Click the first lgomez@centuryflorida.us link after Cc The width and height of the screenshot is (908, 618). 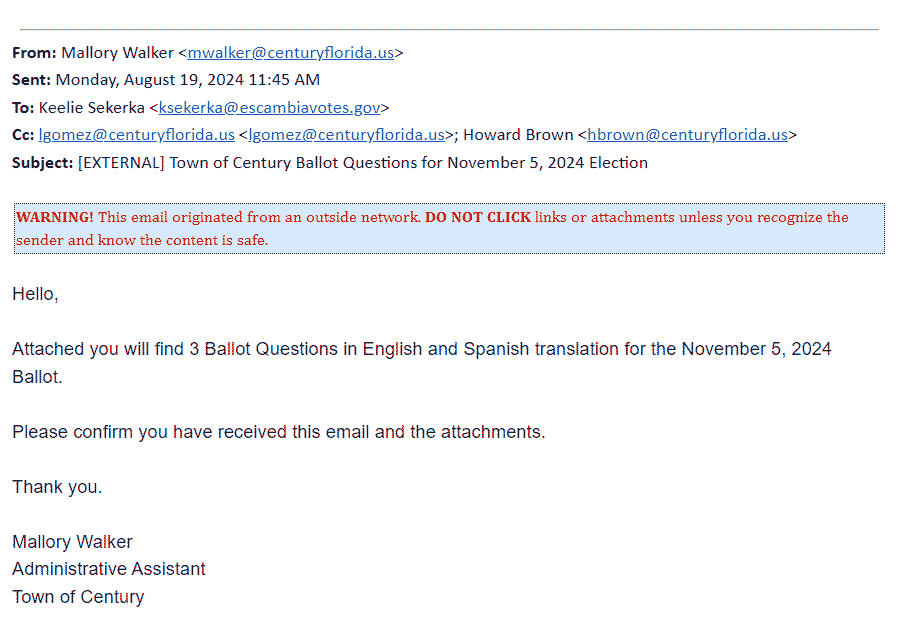point(137,135)
